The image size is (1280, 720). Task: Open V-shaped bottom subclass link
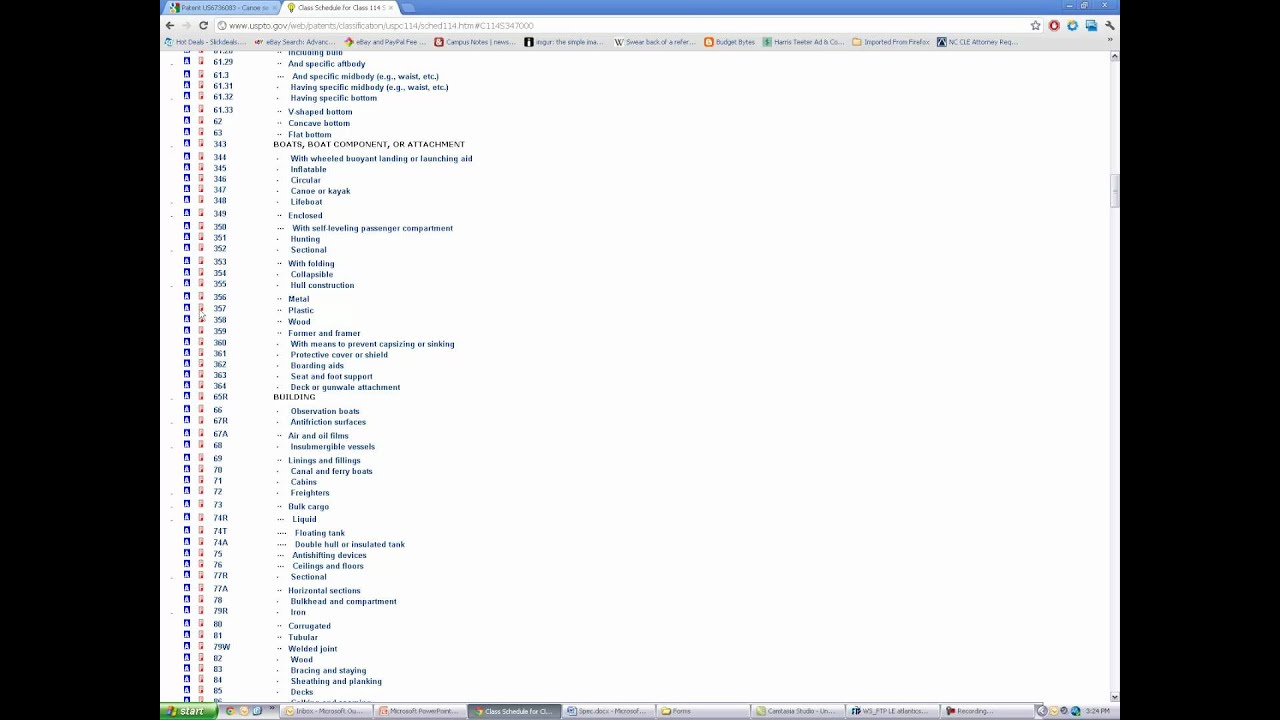click(320, 112)
